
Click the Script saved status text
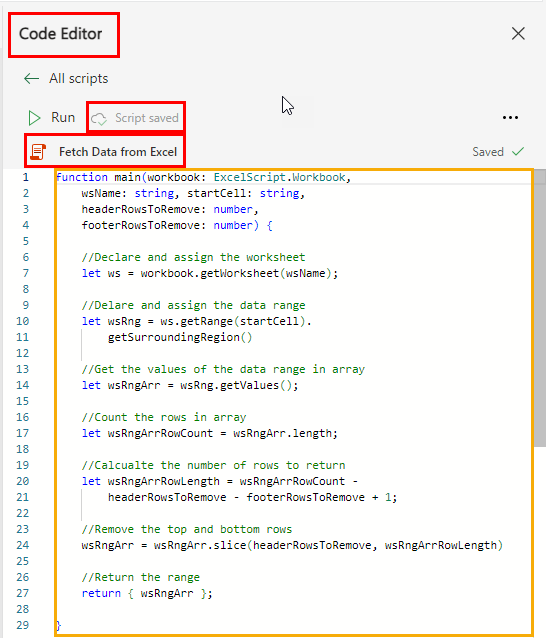[x=146, y=118]
